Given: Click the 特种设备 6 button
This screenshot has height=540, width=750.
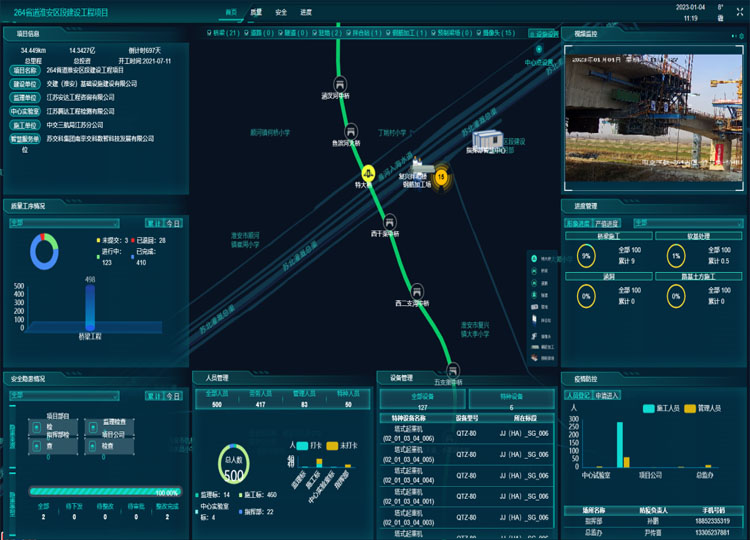Looking at the screenshot, I should (x=511, y=401).
